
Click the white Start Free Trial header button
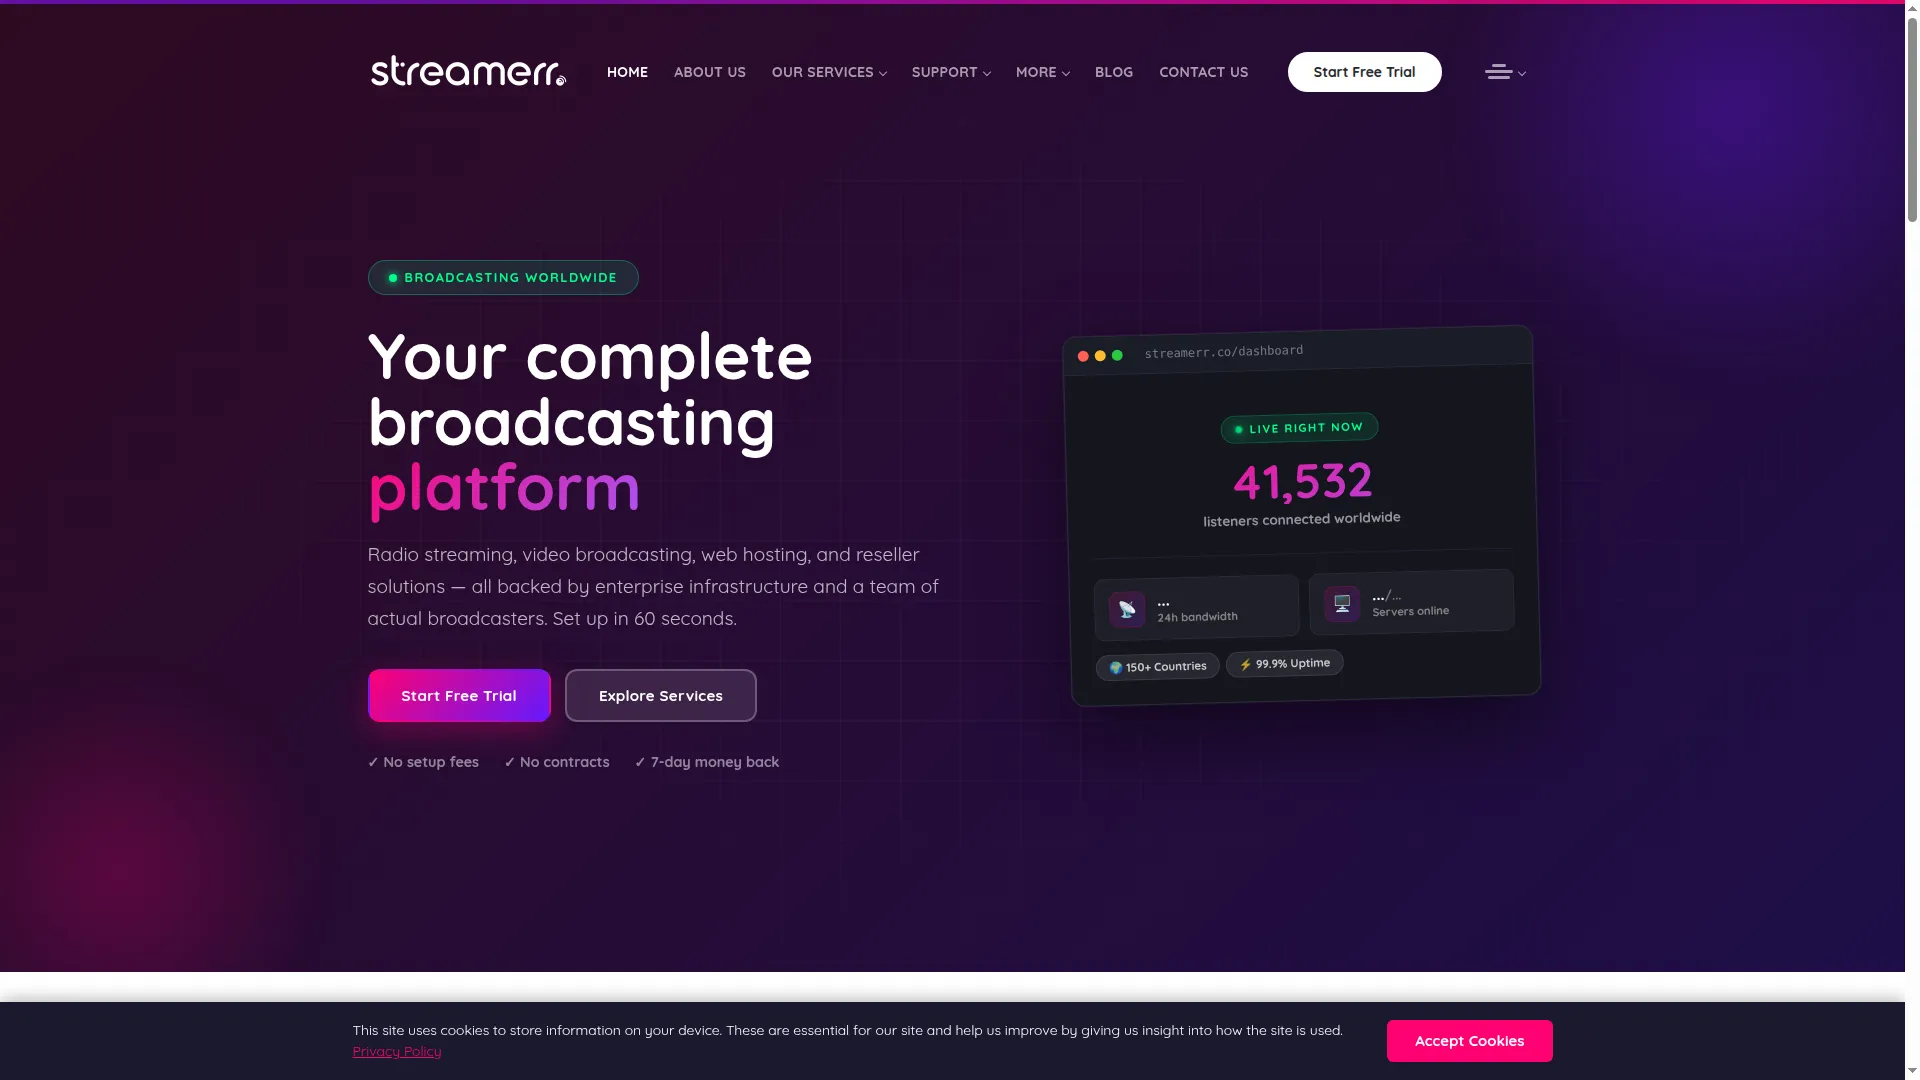tap(1365, 72)
